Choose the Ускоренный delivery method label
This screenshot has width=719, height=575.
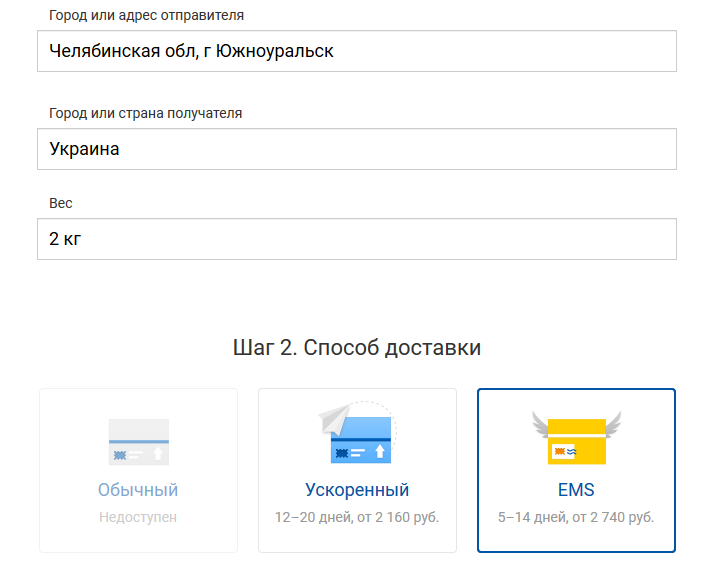tap(357, 490)
